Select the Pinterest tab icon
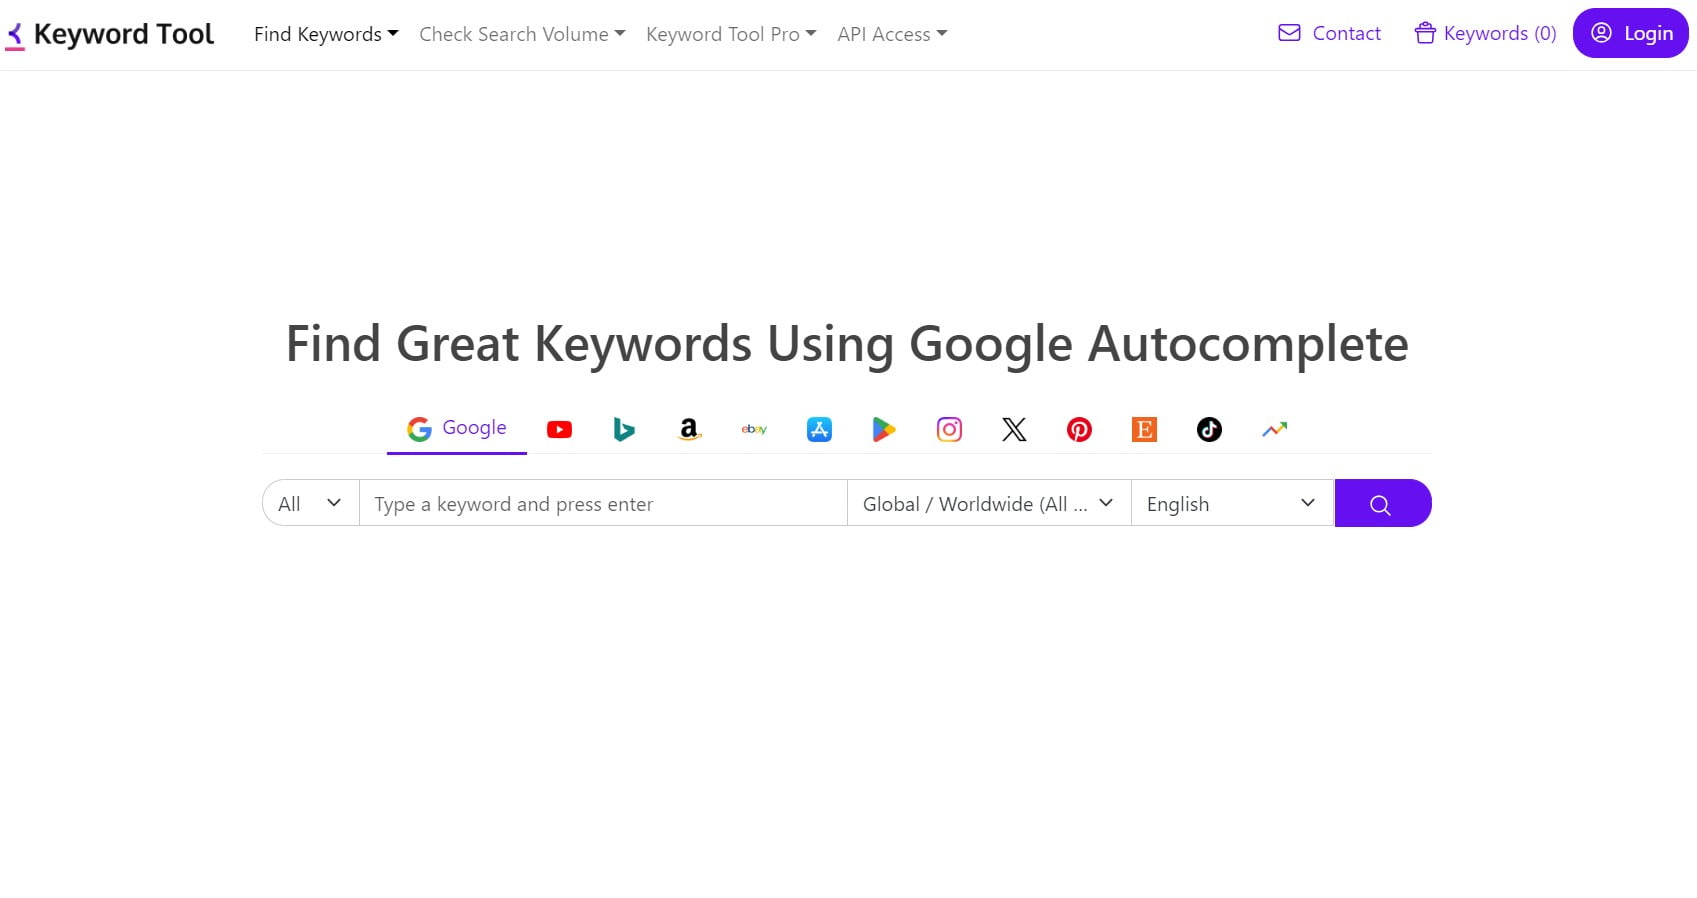1697x898 pixels. pyautogui.click(x=1079, y=429)
